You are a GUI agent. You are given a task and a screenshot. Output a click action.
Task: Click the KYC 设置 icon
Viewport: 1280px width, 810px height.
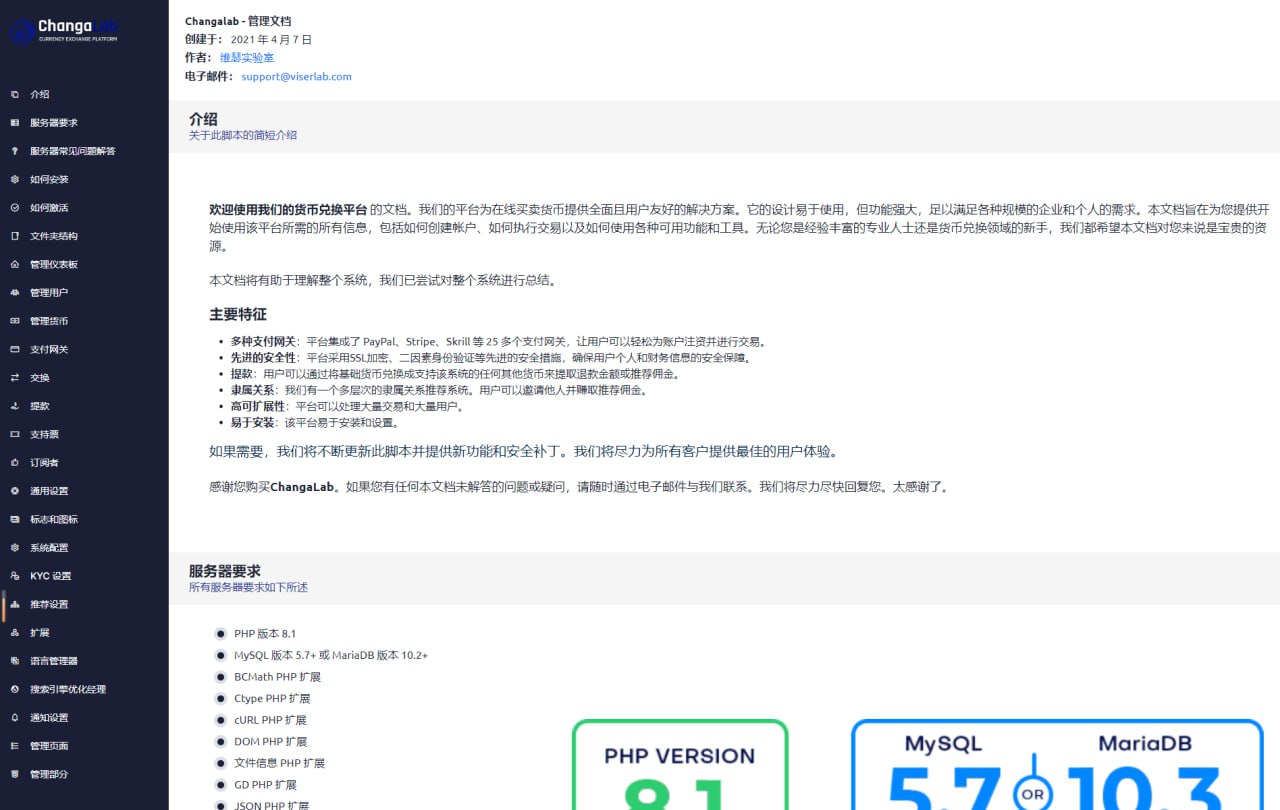(x=14, y=575)
